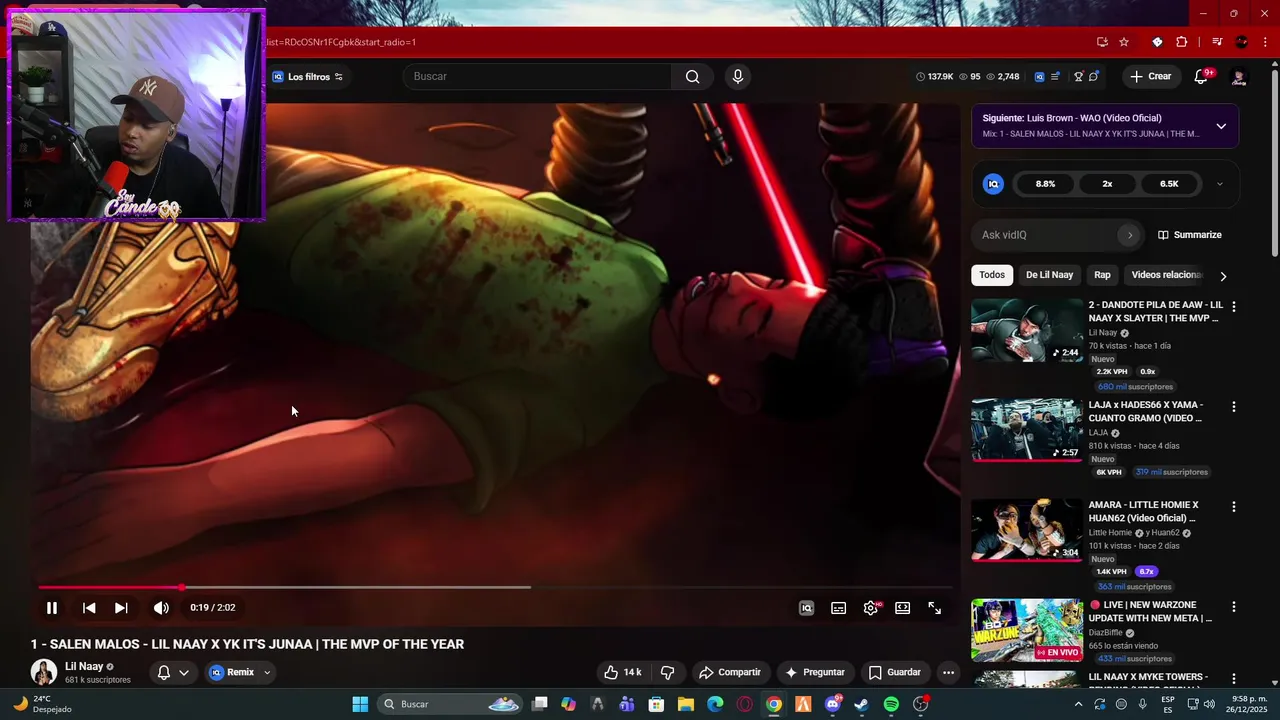
Task: Open the vidIQ Remix dropdown
Action: pyautogui.click(x=240, y=673)
